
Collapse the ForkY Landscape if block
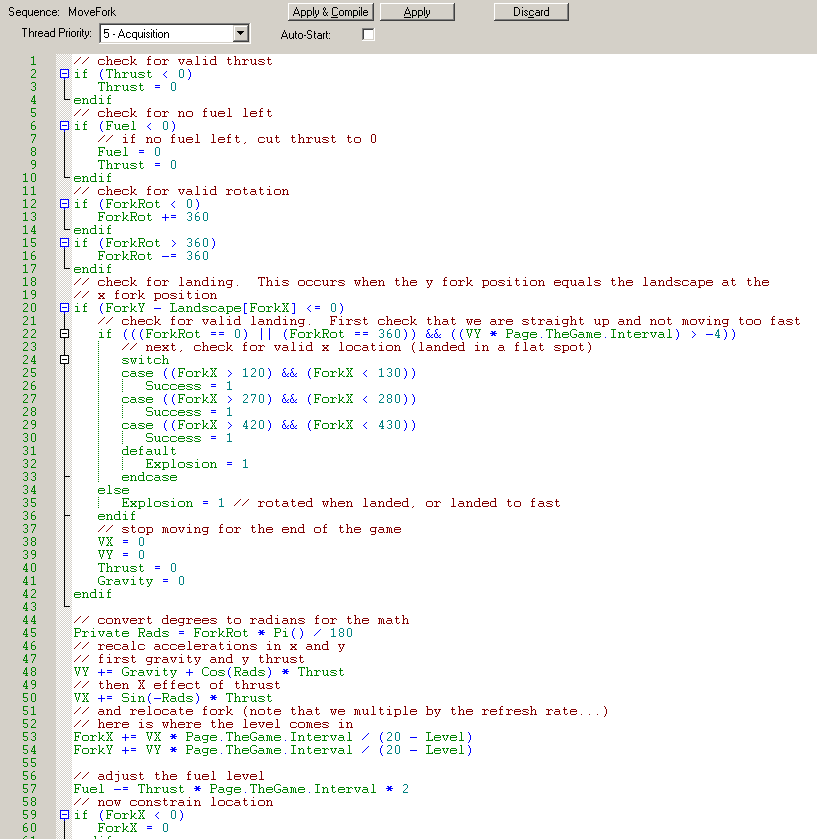point(64,308)
